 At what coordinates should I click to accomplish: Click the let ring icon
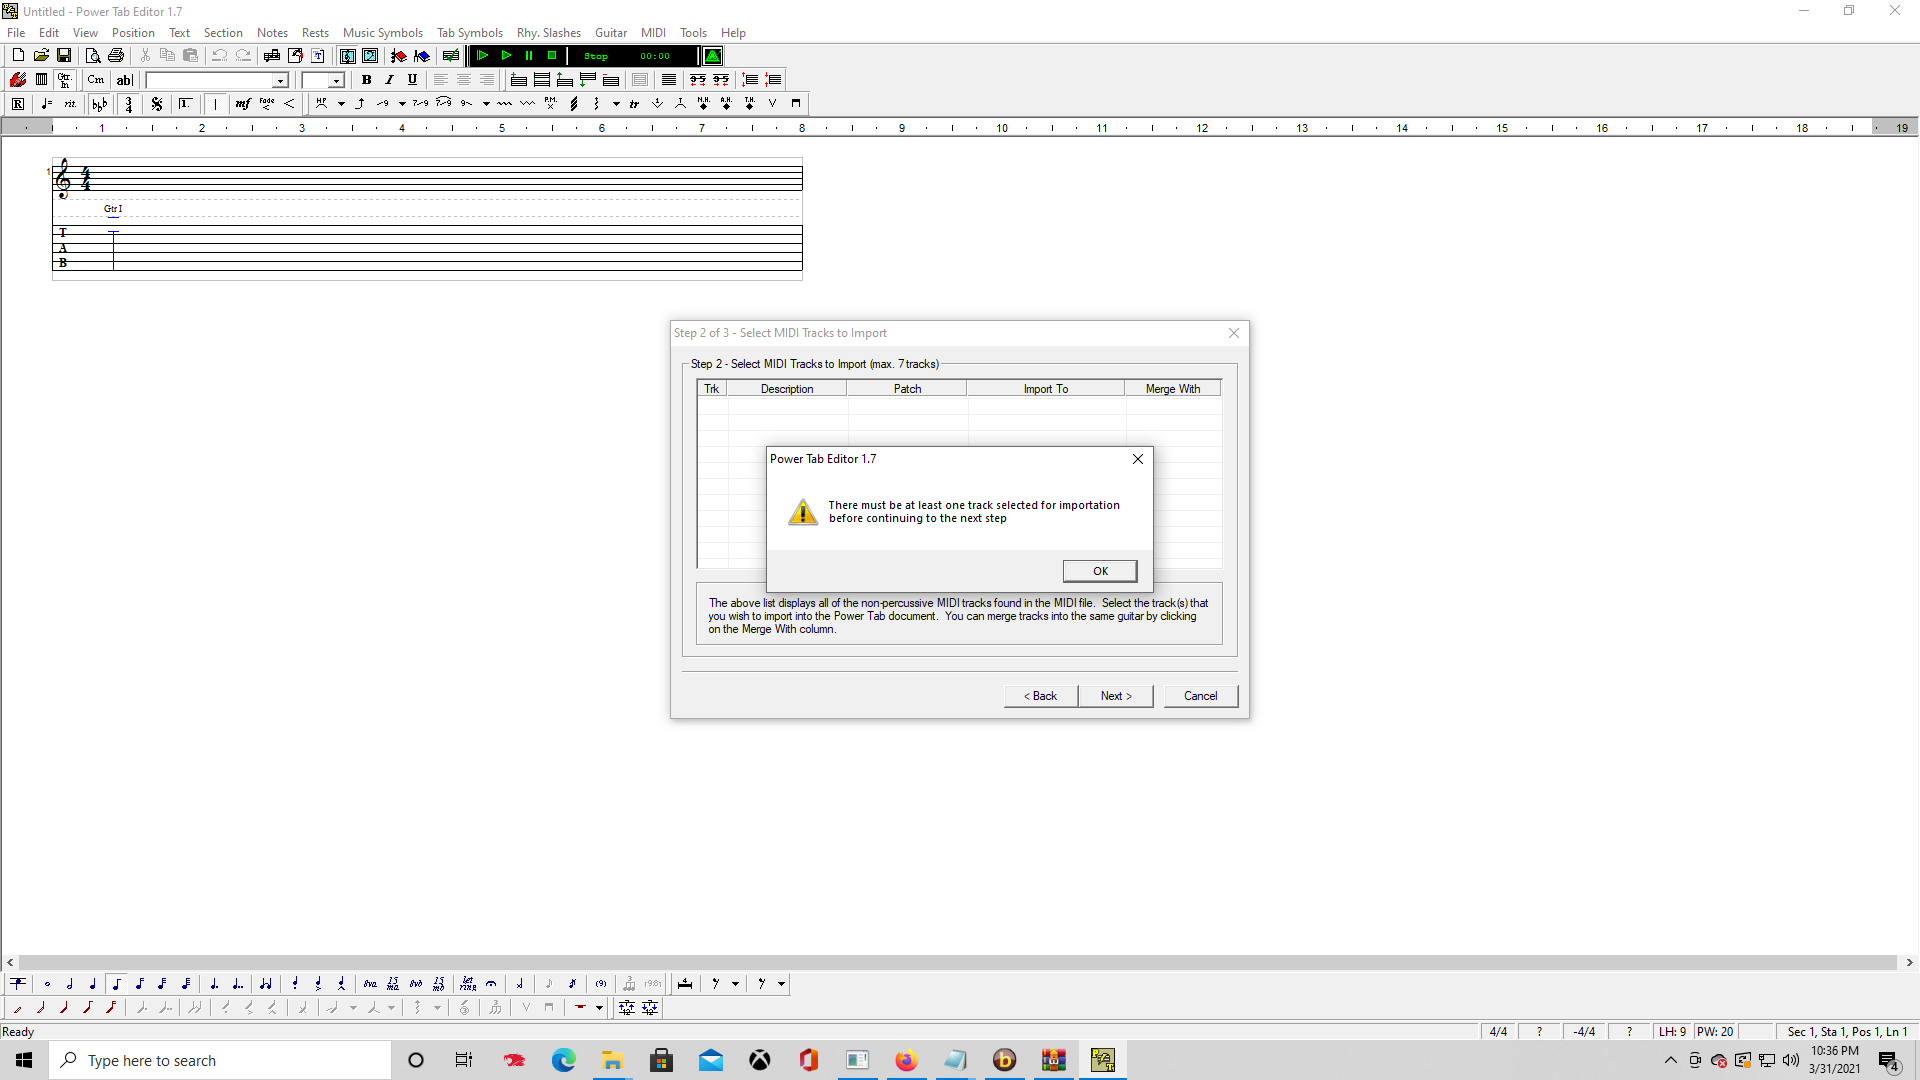(469, 984)
